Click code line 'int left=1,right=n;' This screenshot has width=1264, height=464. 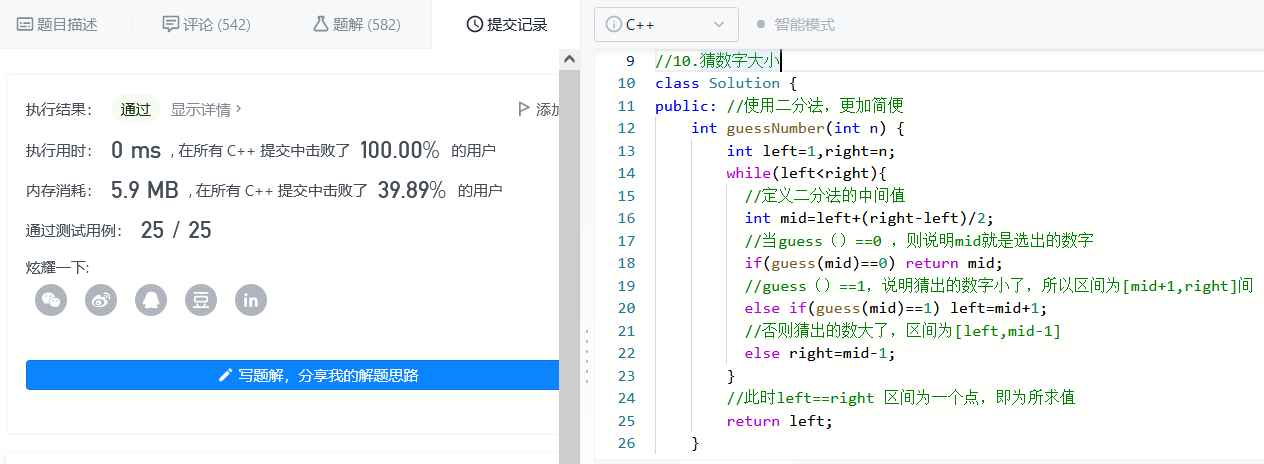(811, 151)
